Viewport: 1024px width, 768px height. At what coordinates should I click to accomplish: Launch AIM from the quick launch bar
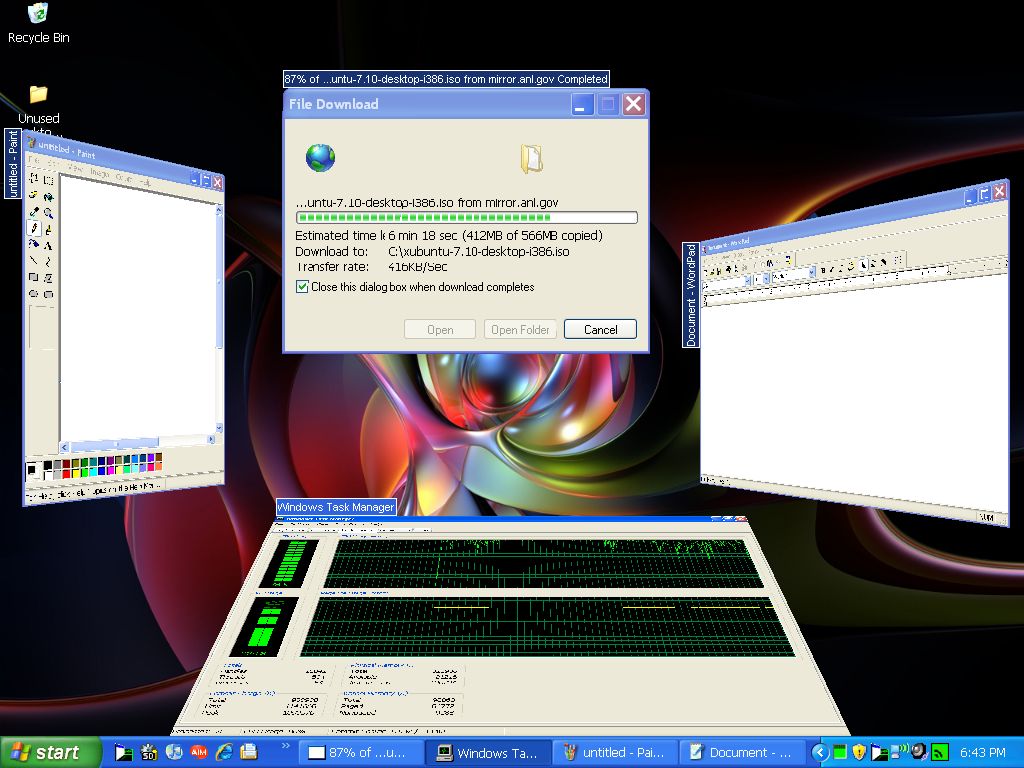click(x=199, y=752)
